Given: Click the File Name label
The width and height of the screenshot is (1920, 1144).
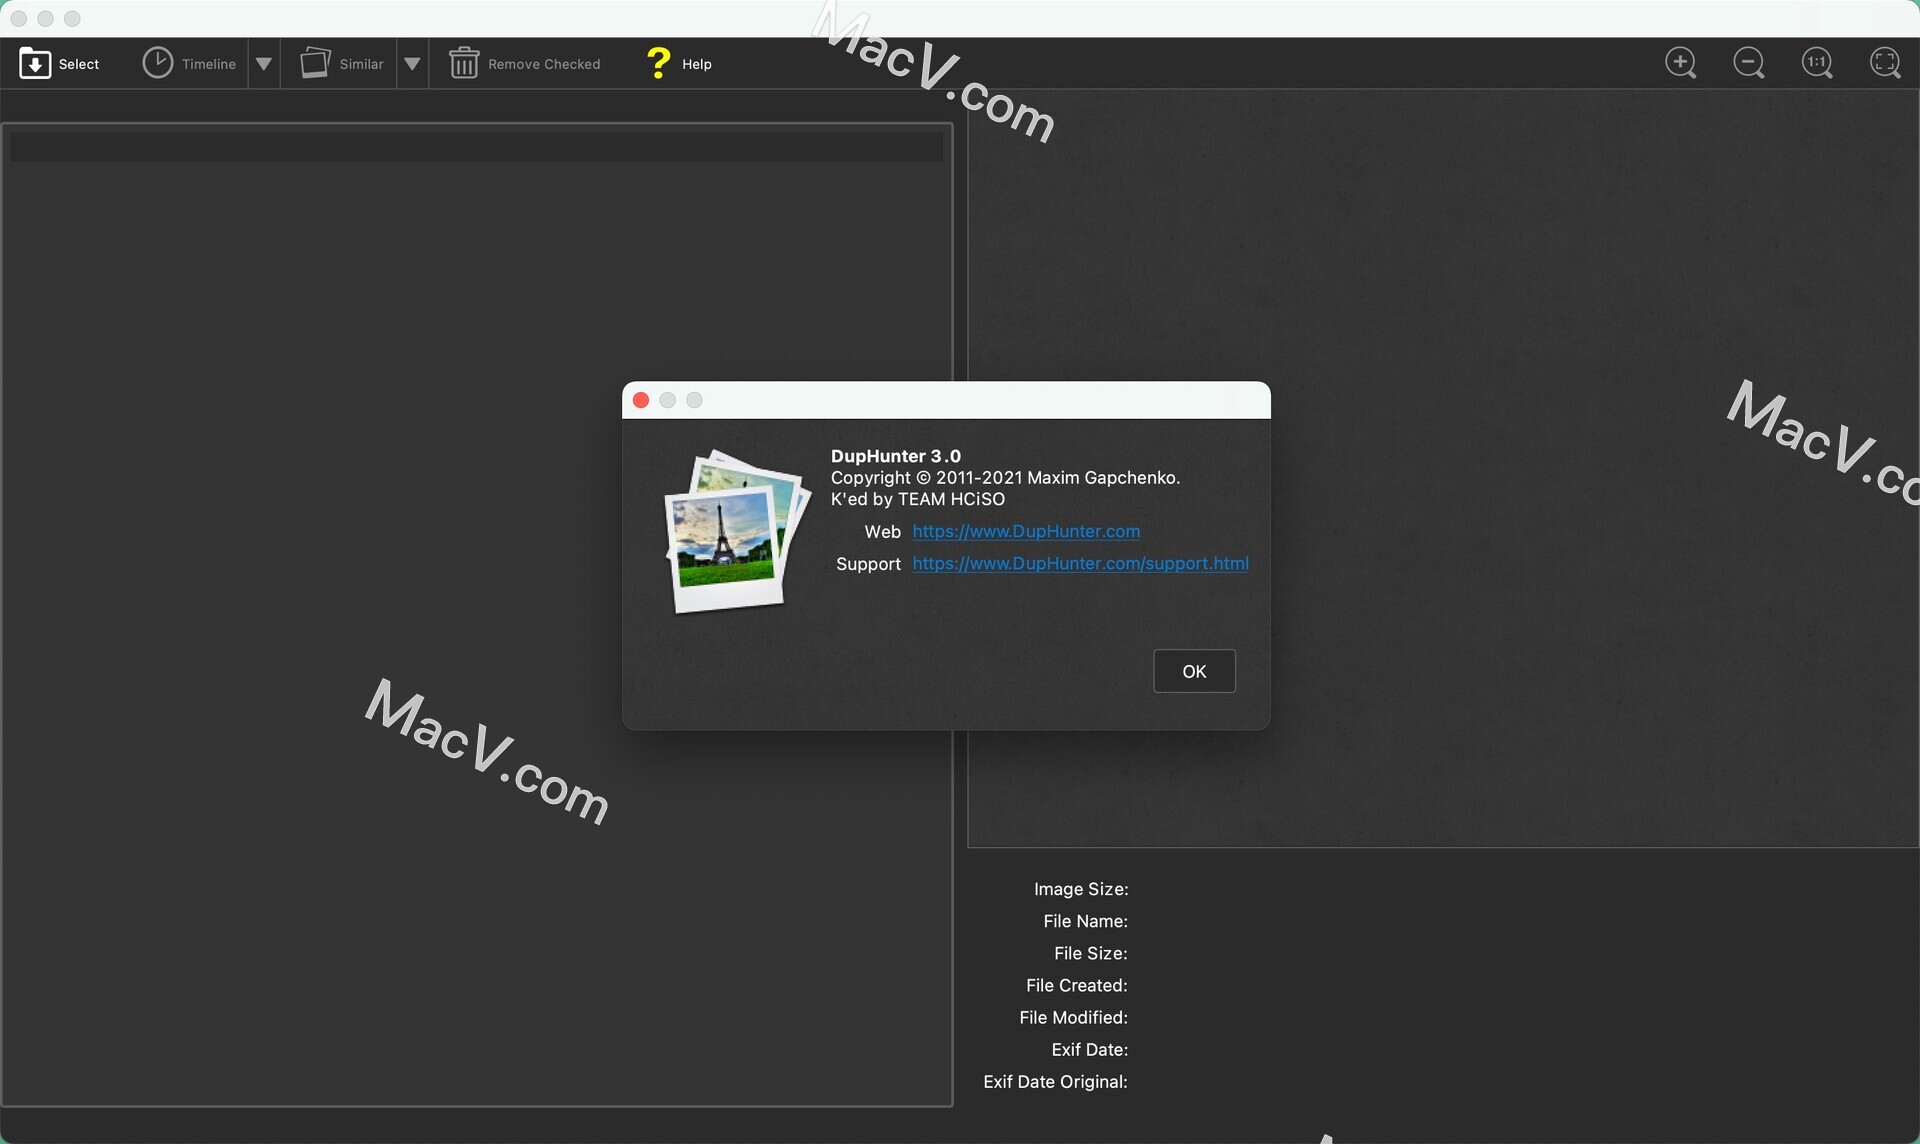Looking at the screenshot, I should click(x=1085, y=921).
